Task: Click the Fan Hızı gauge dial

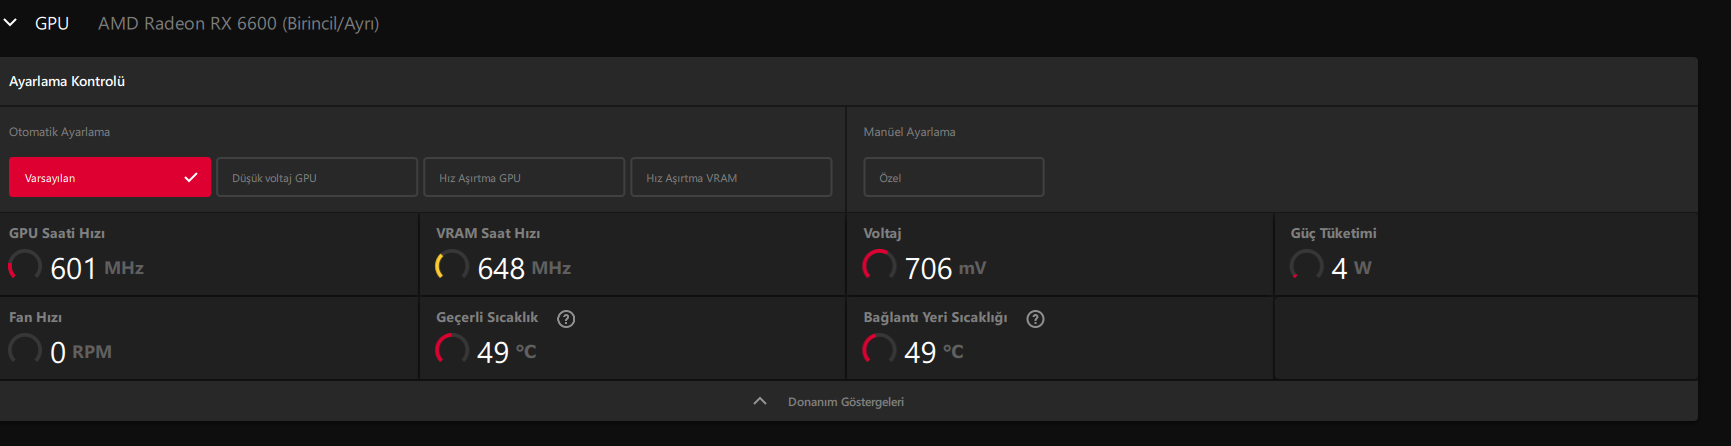Action: [25, 350]
